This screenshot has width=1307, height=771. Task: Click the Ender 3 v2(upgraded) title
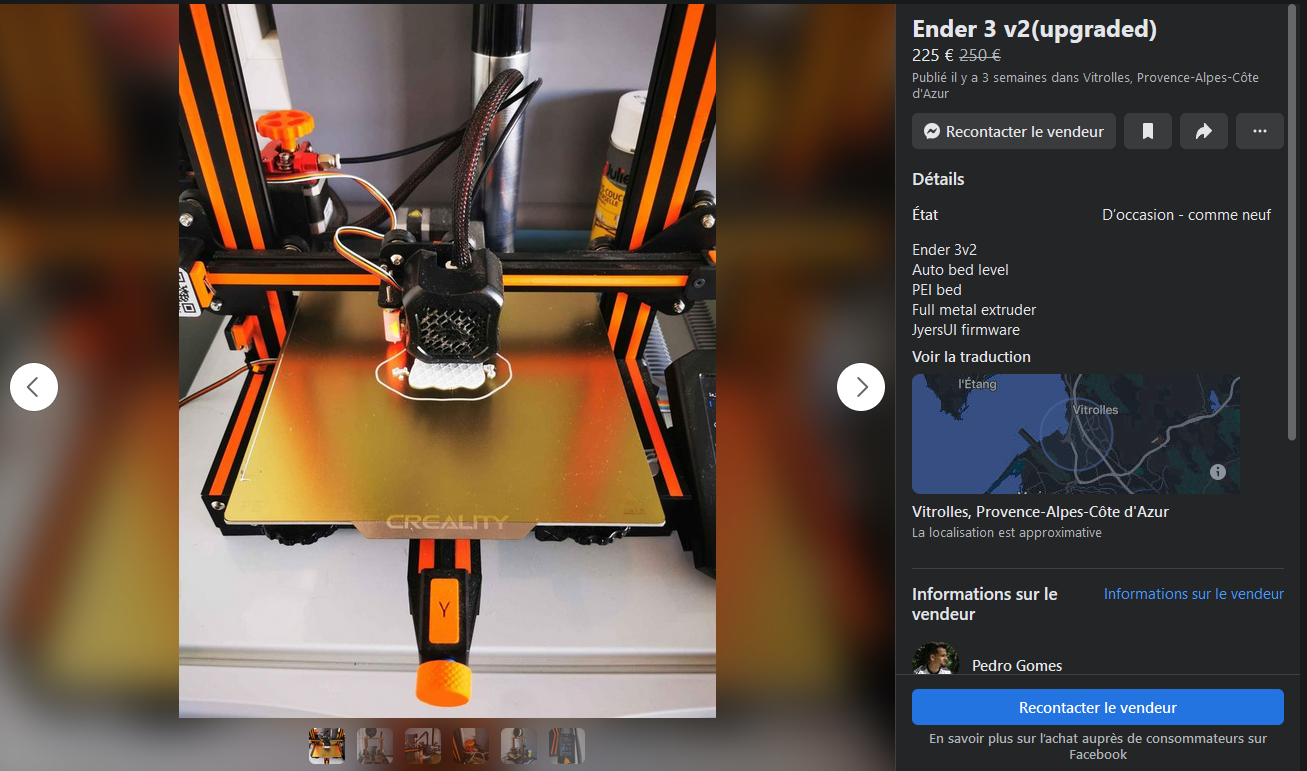click(x=1034, y=29)
